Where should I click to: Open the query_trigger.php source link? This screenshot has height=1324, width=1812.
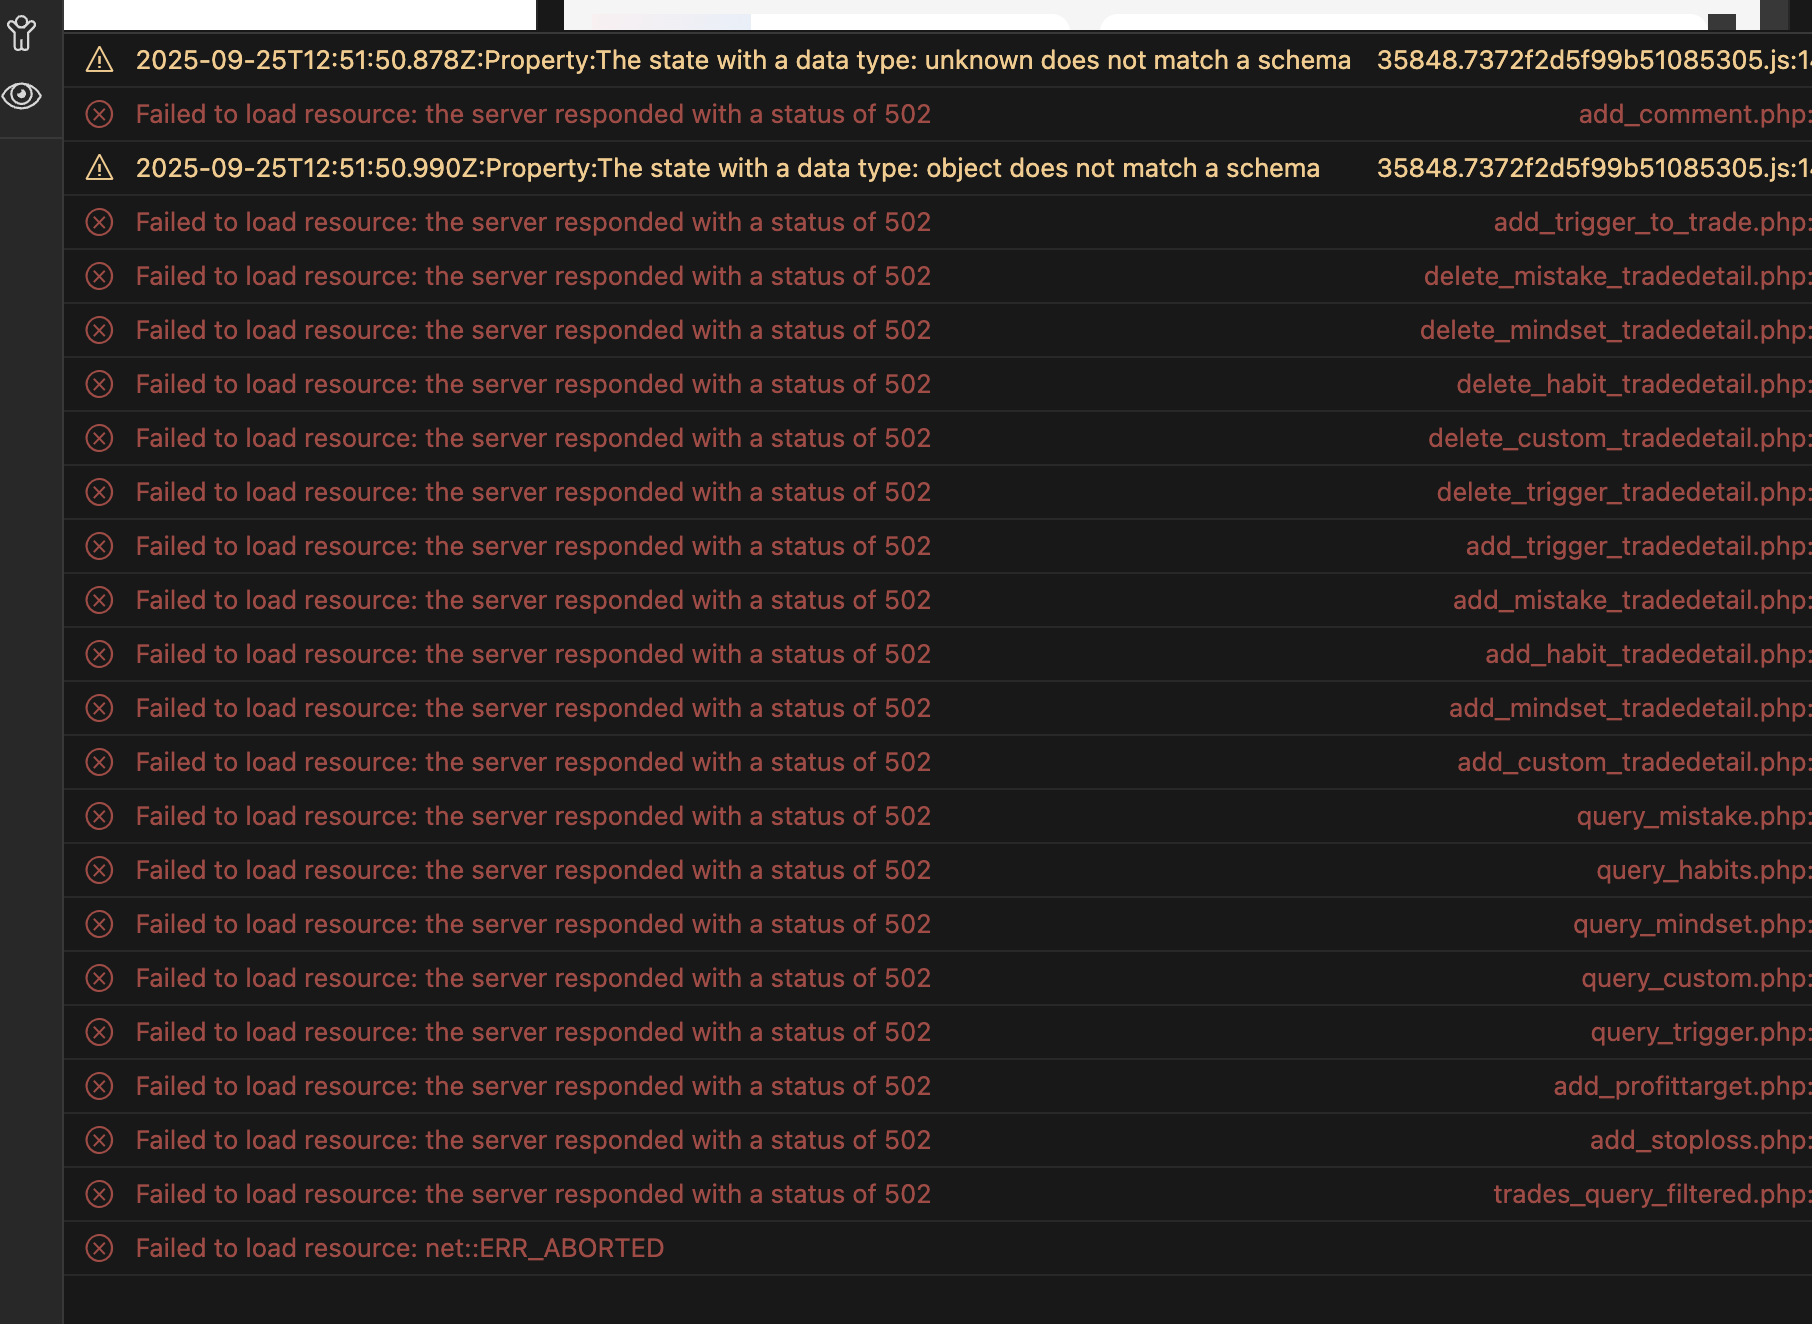[1698, 1033]
